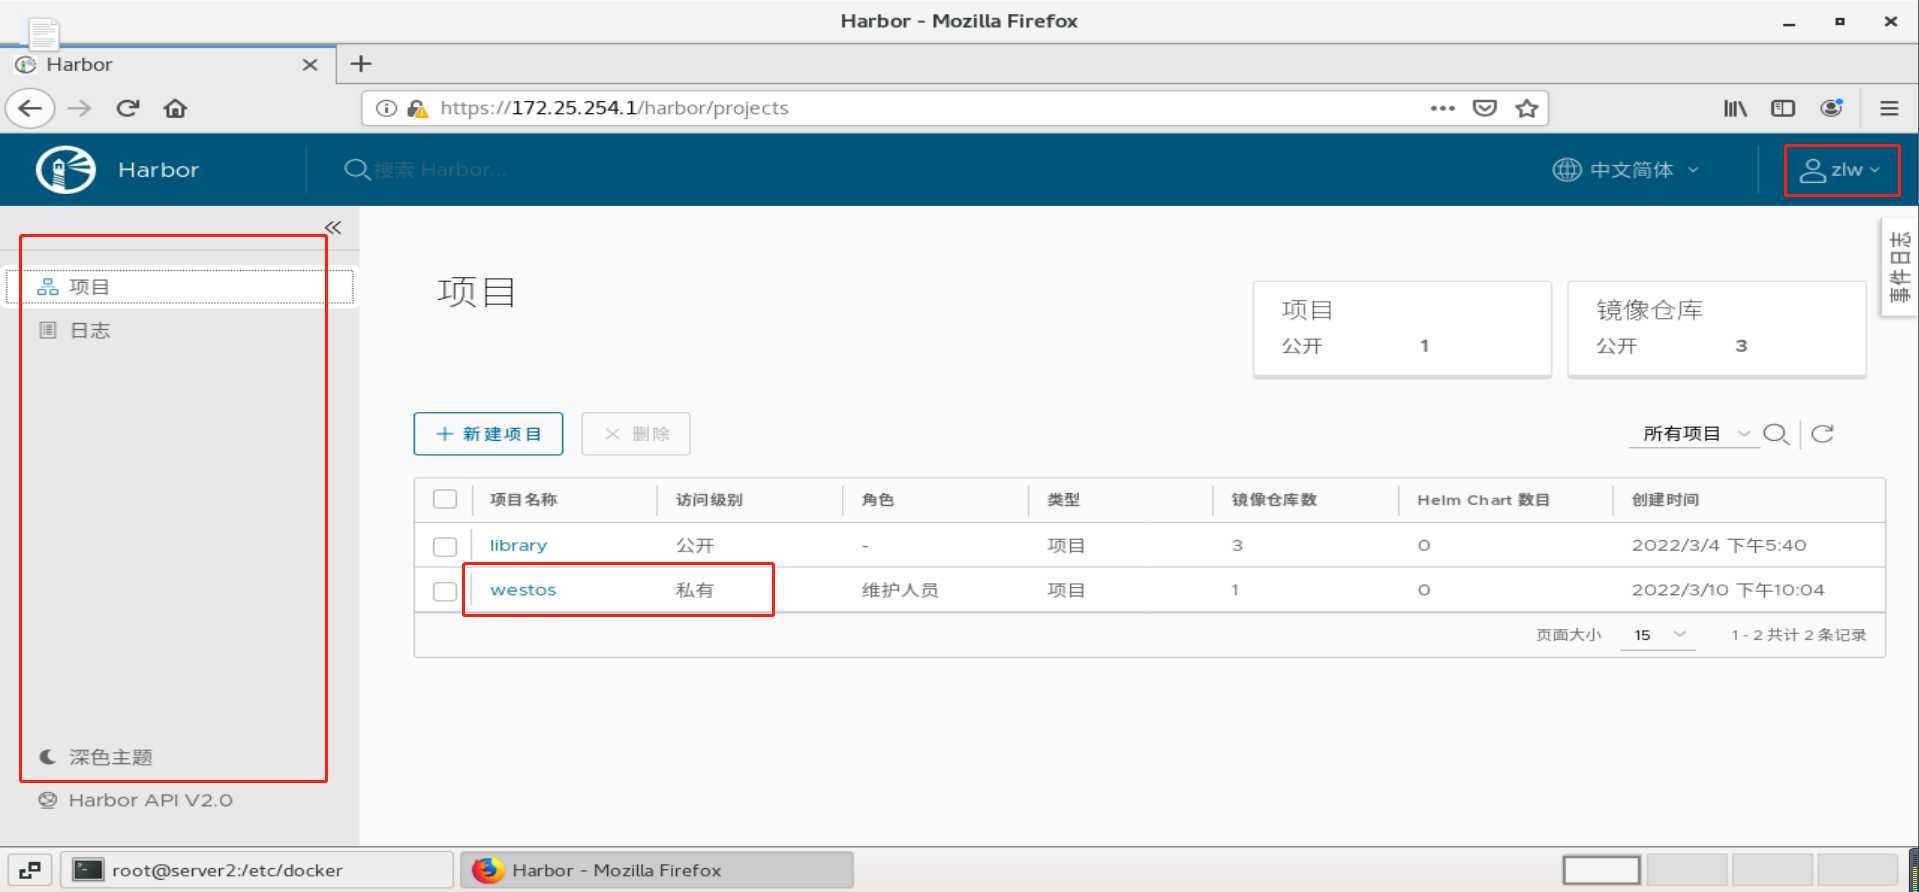The image size is (1919, 892).
Task: Open the Firefox home page icon
Action: tap(176, 108)
